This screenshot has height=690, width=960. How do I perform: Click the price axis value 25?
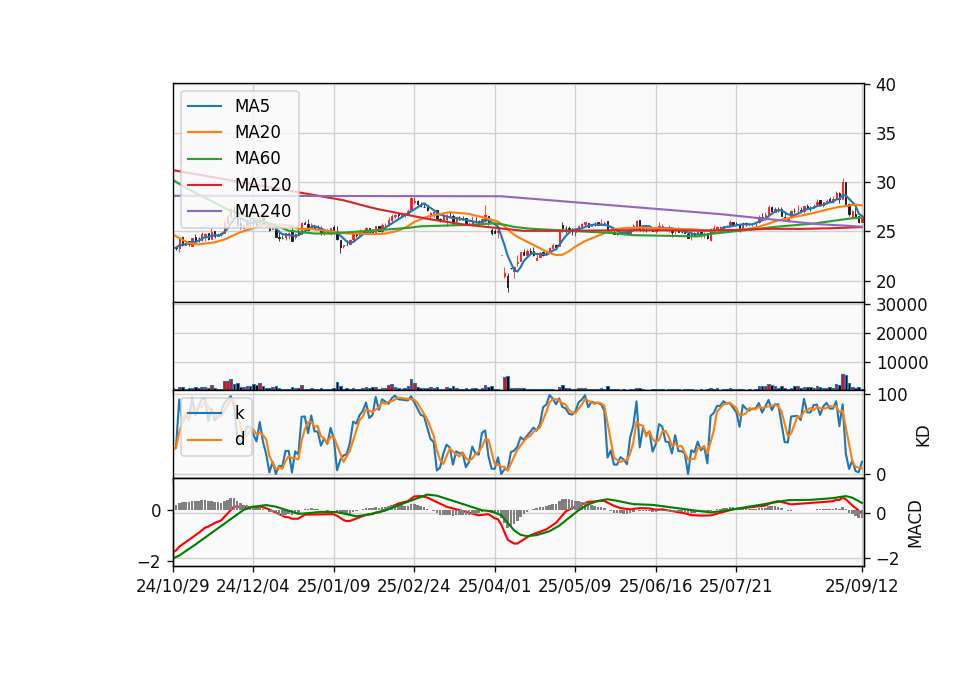(886, 232)
